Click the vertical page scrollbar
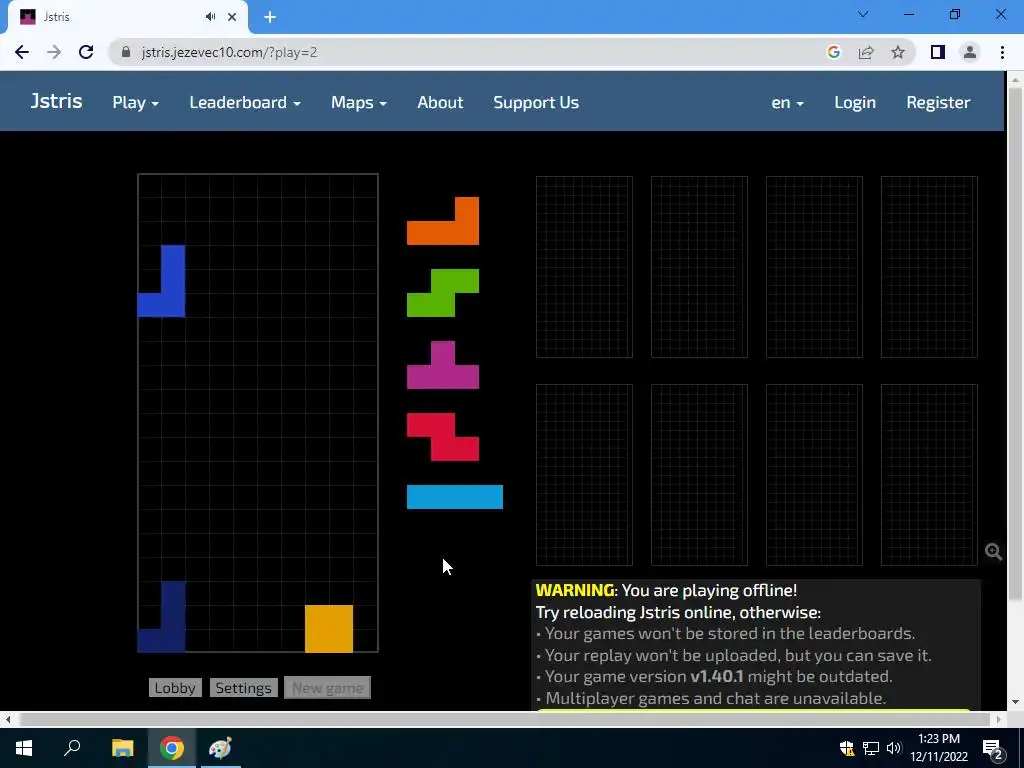 [x=1015, y=343]
